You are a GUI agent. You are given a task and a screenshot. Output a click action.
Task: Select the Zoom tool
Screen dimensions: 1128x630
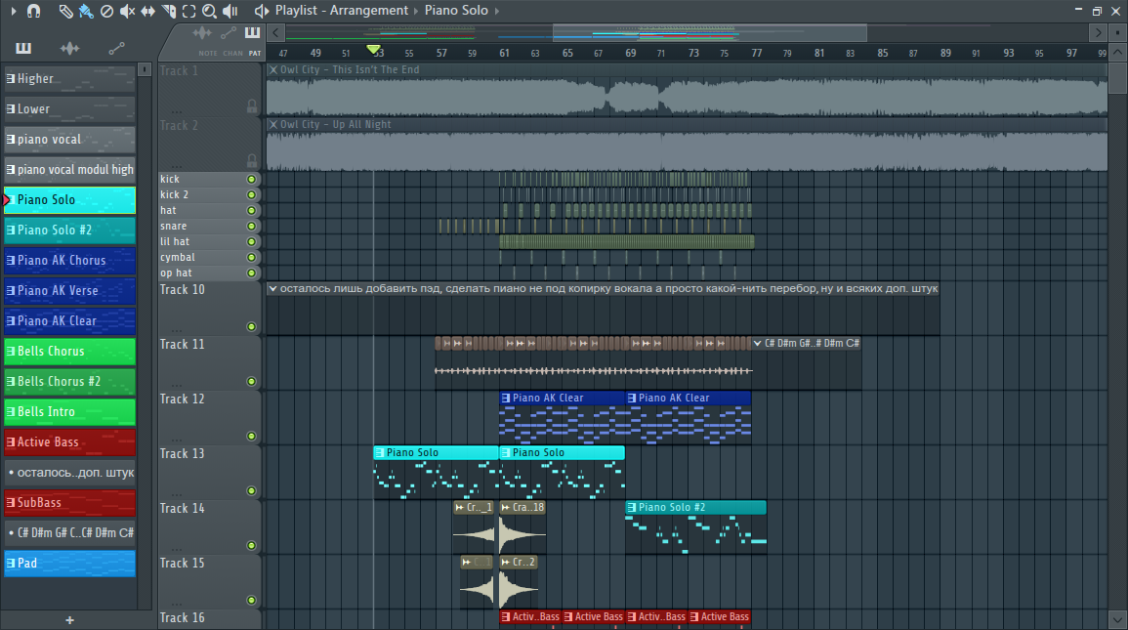click(209, 11)
